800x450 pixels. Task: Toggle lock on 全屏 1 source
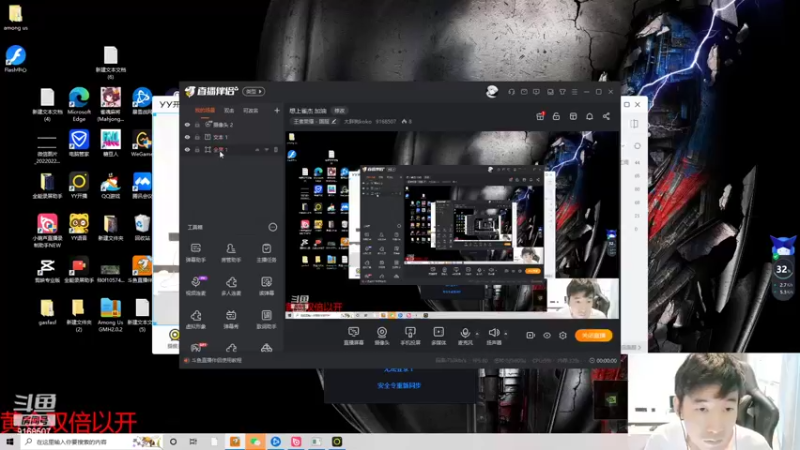pyautogui.click(x=197, y=150)
